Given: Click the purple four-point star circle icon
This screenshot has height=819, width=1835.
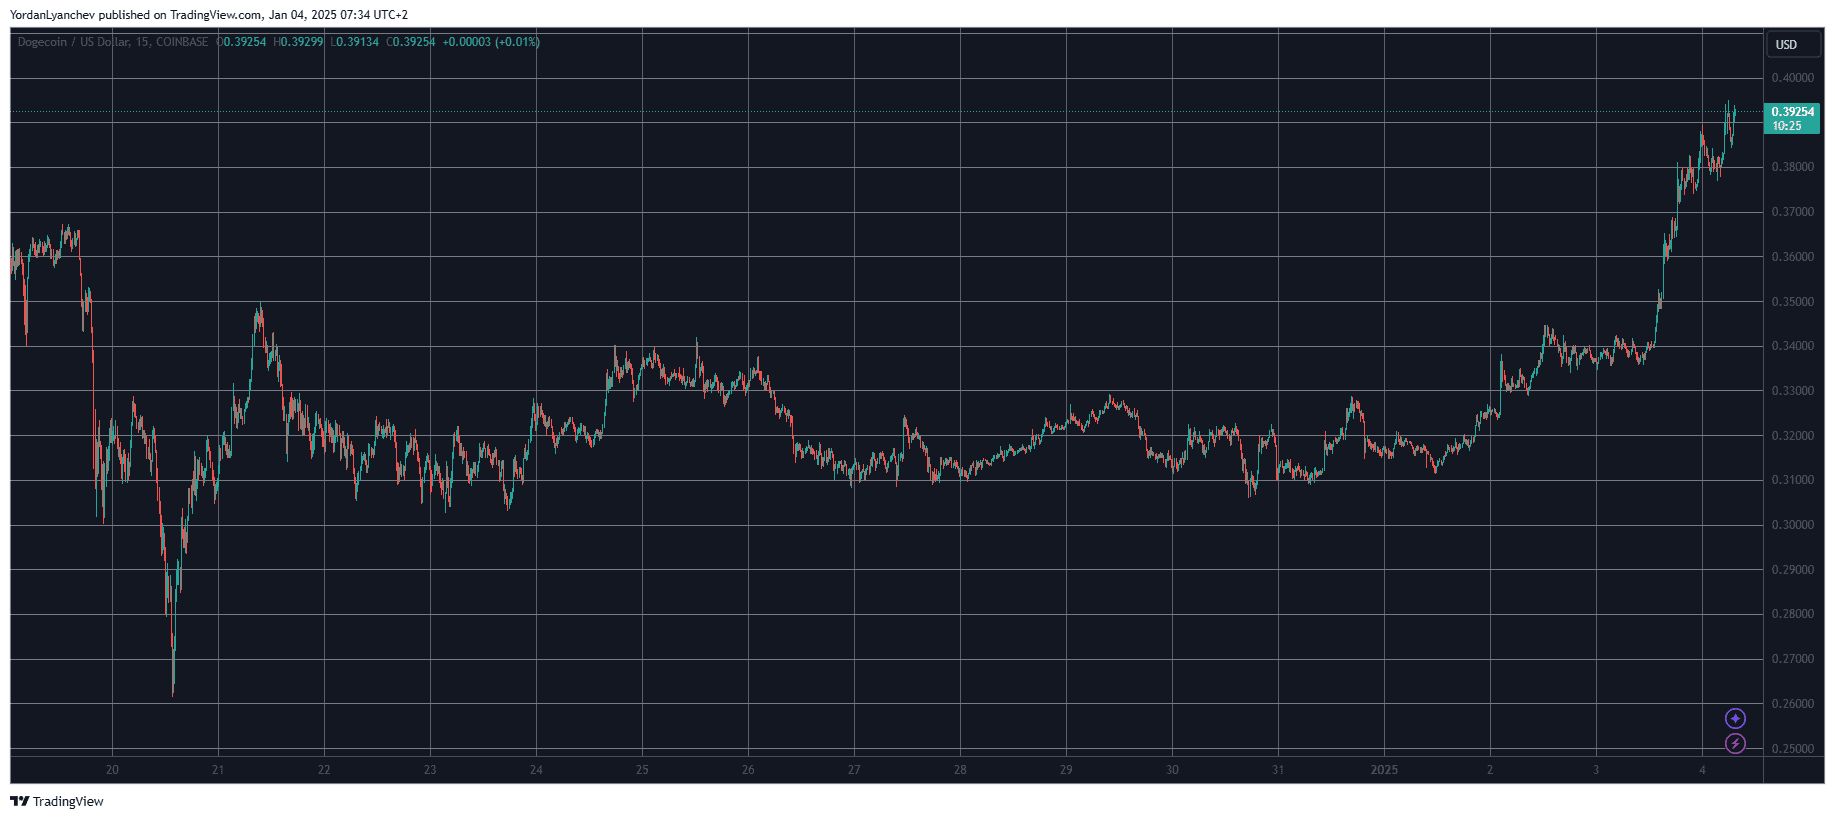Looking at the screenshot, I should coord(1735,718).
